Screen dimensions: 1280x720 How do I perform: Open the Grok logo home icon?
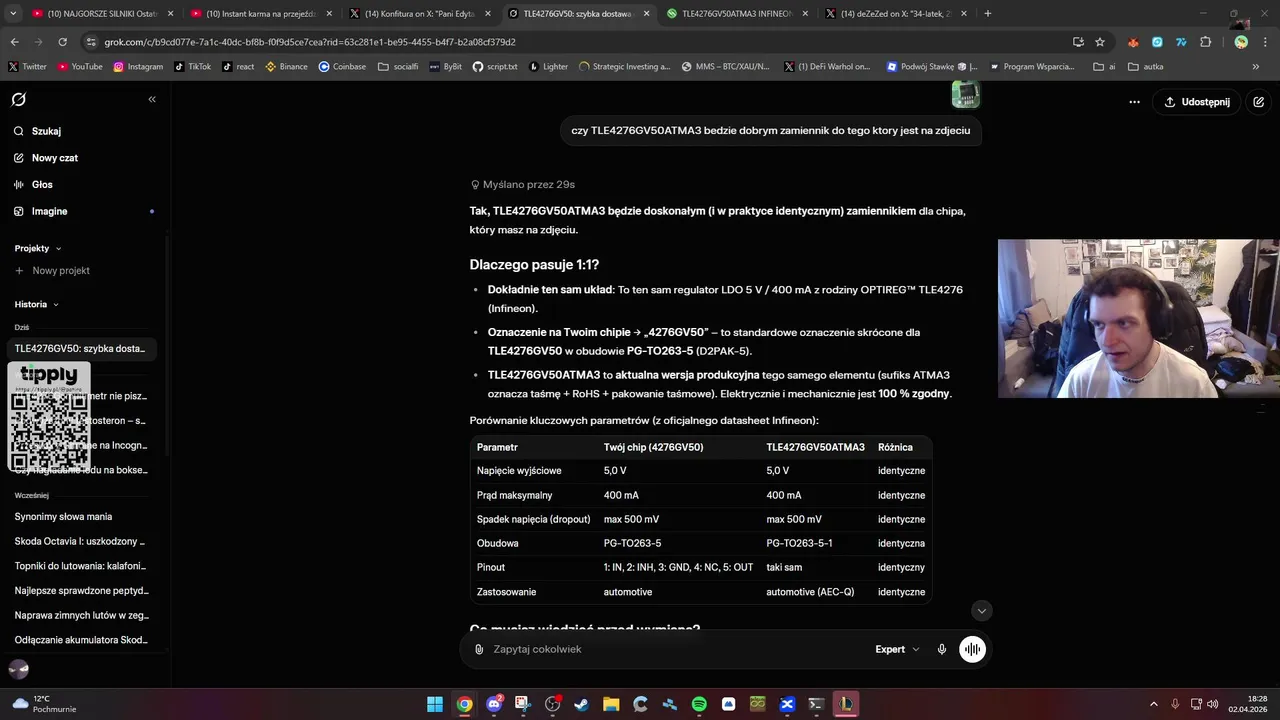(x=18, y=99)
